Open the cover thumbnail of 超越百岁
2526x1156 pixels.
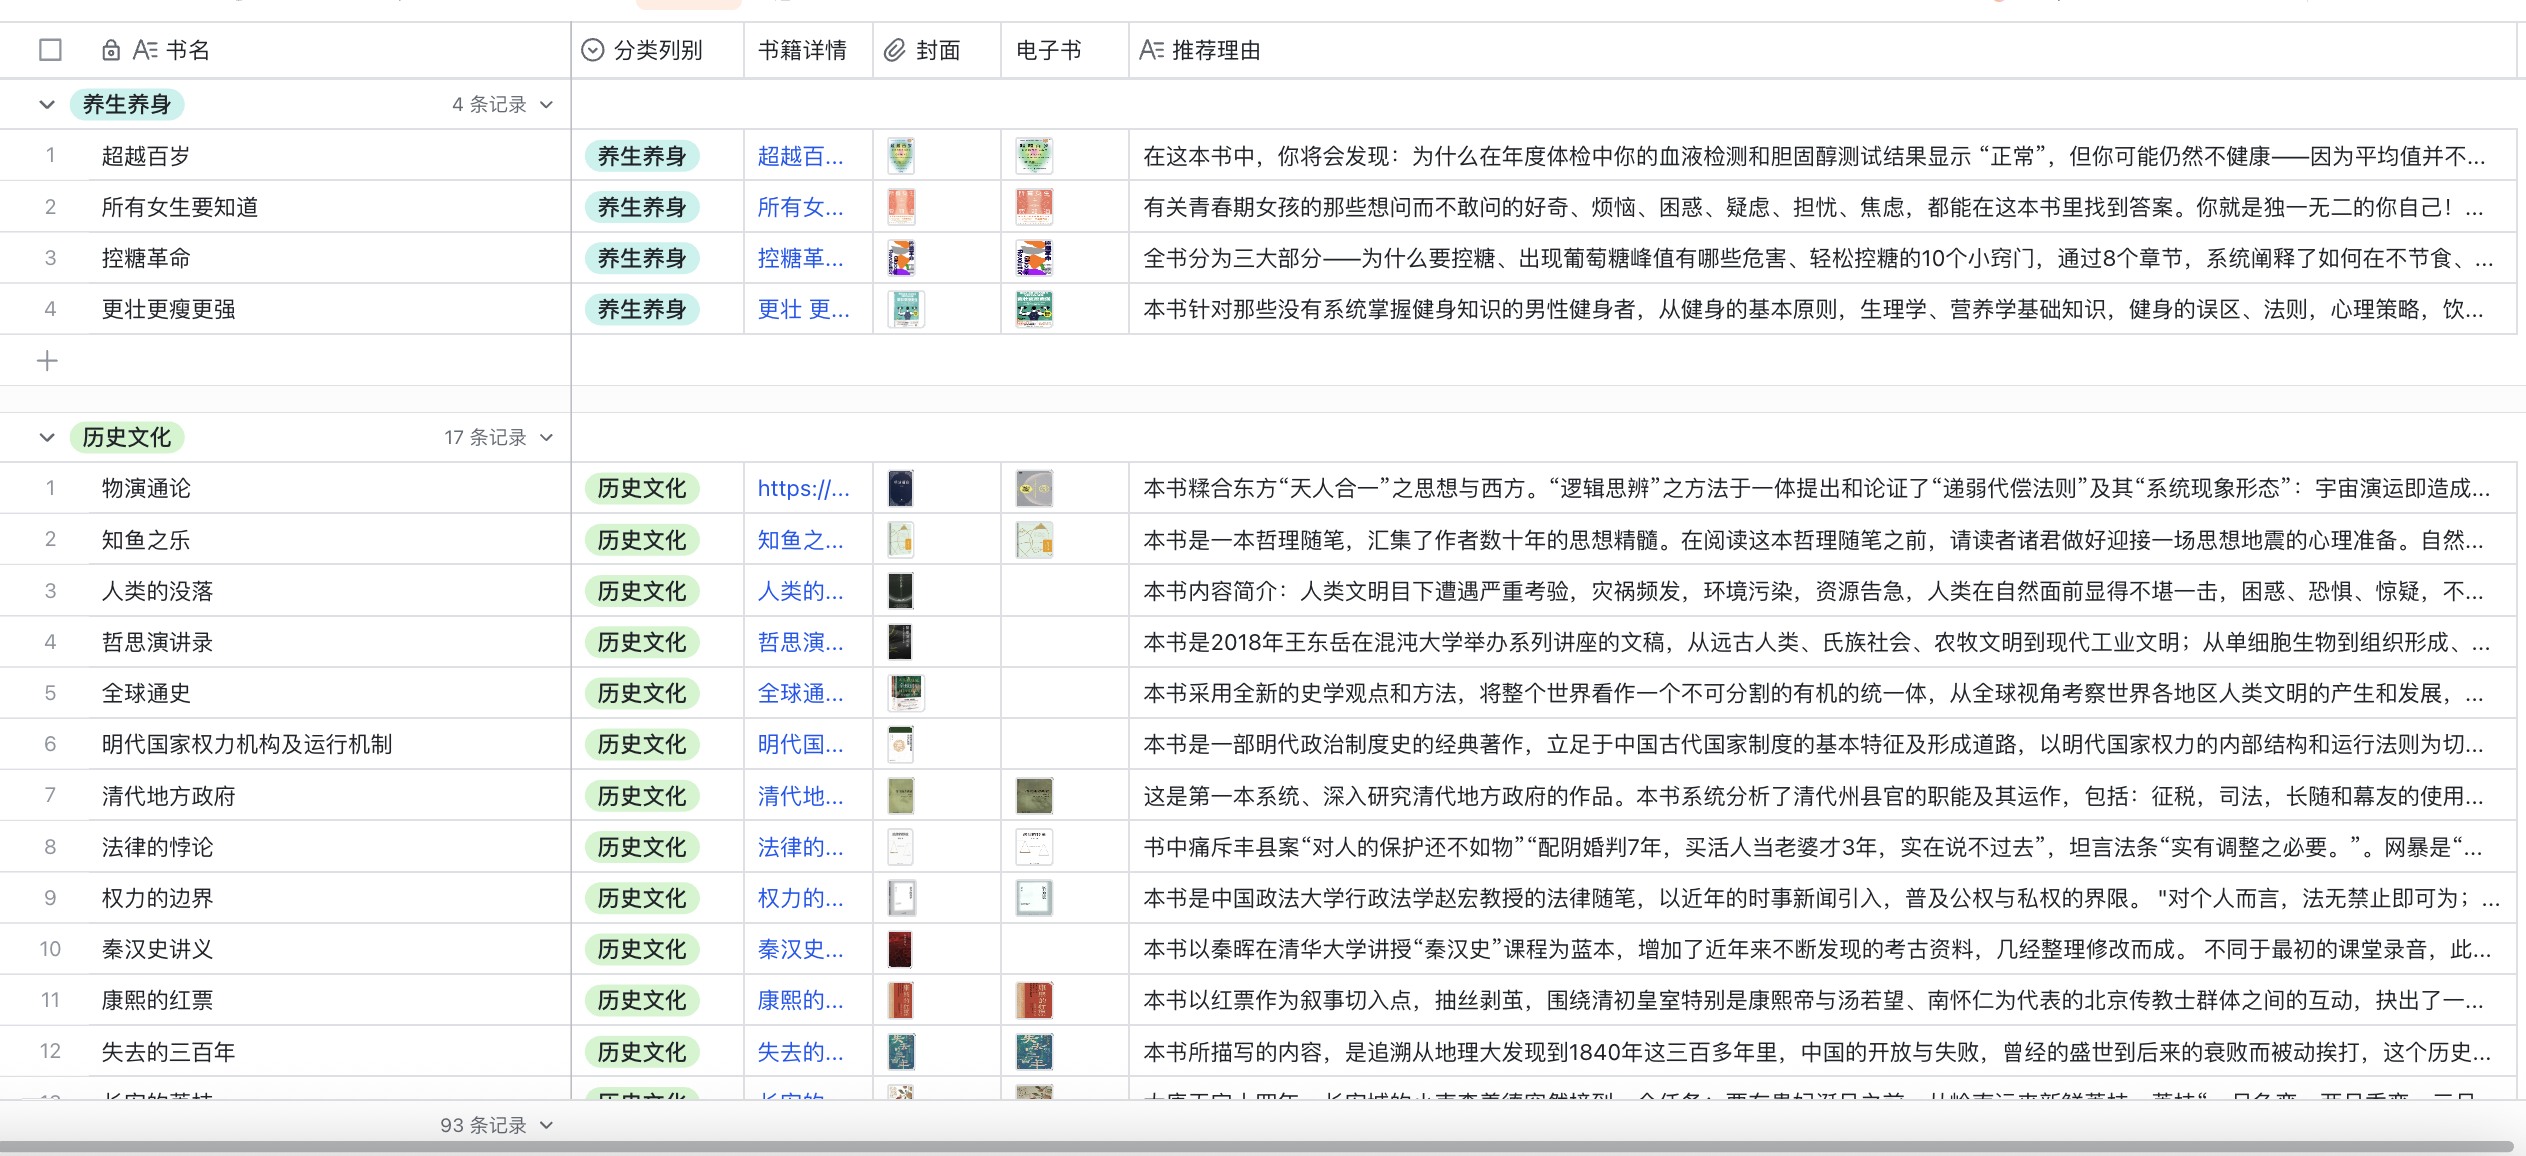tap(901, 156)
